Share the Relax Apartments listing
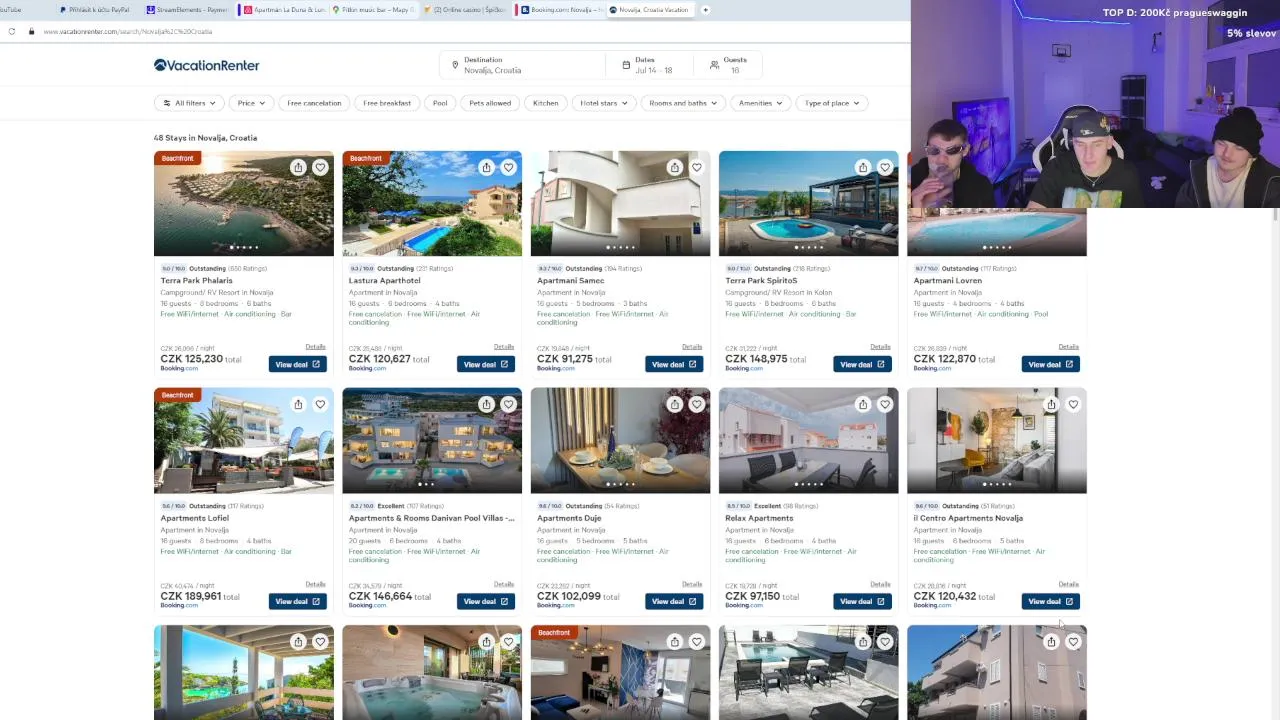Image resolution: width=1280 pixels, height=720 pixels. tap(863, 404)
